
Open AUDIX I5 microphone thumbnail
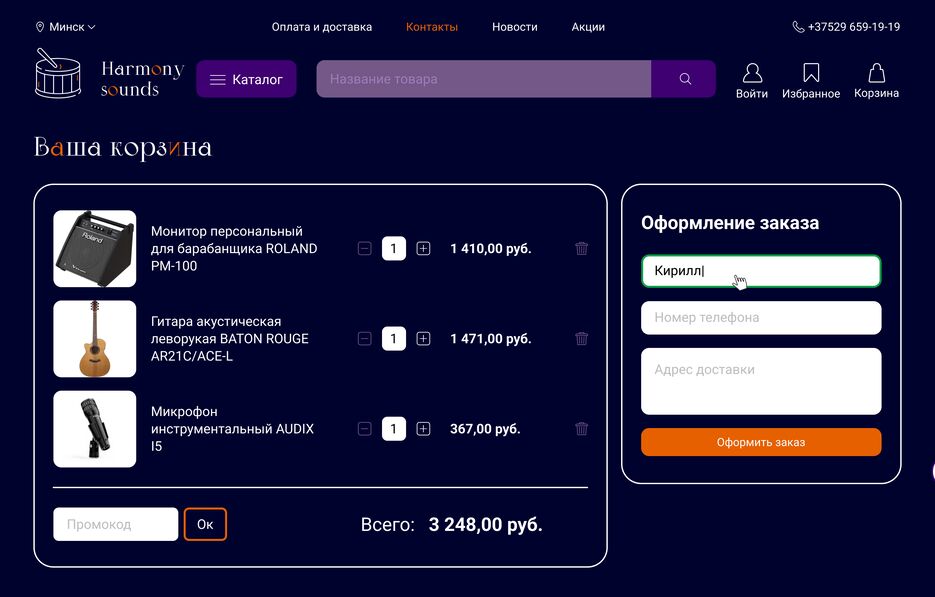click(95, 429)
